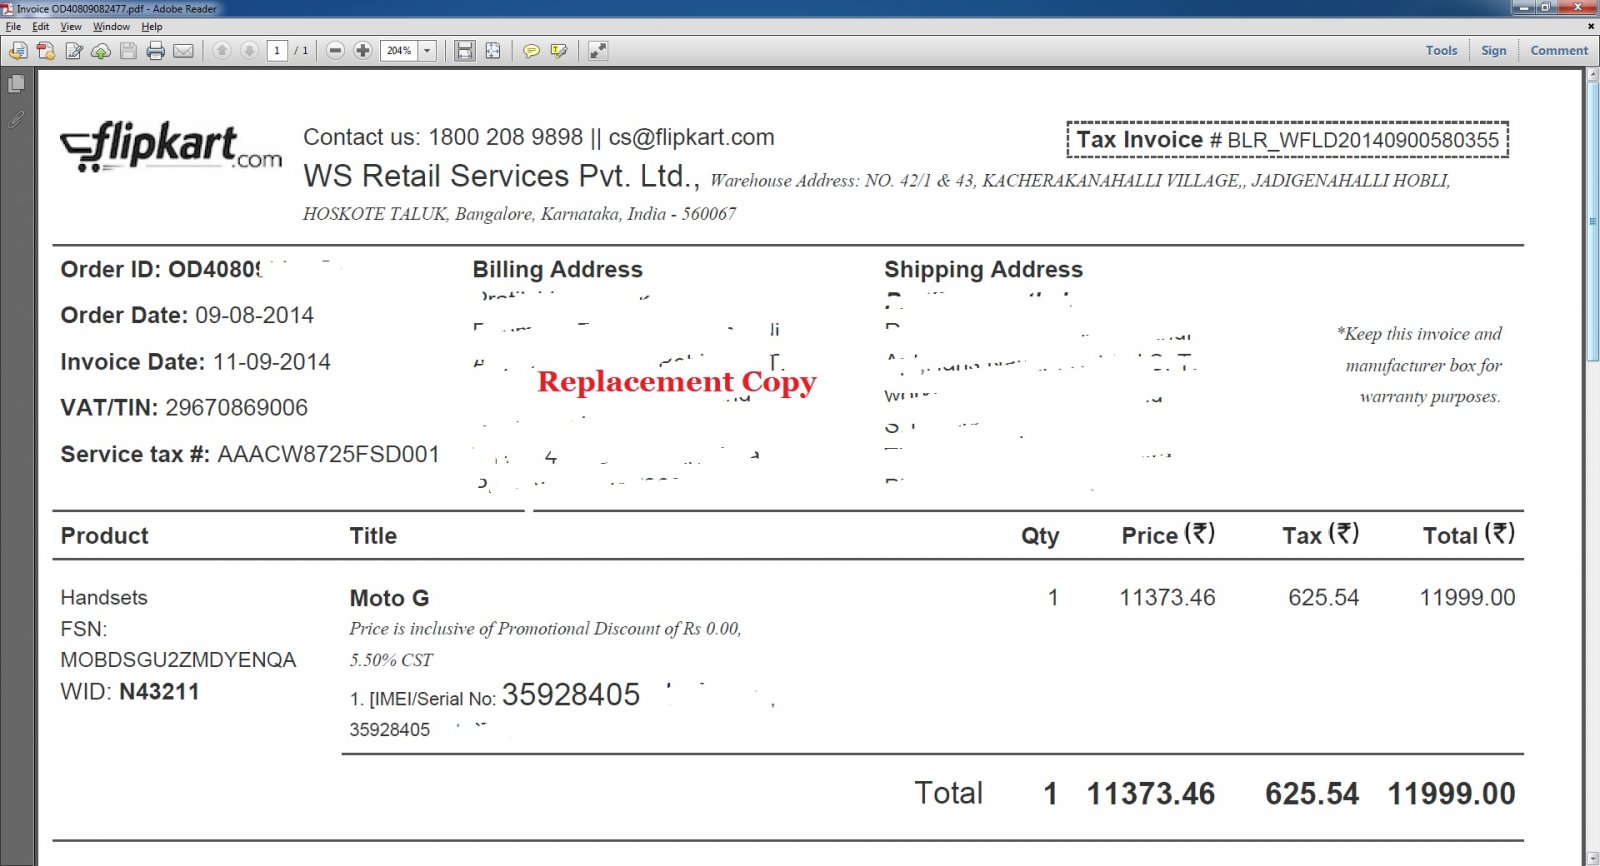
Task: Click the zoom out minus button
Action: [336, 51]
